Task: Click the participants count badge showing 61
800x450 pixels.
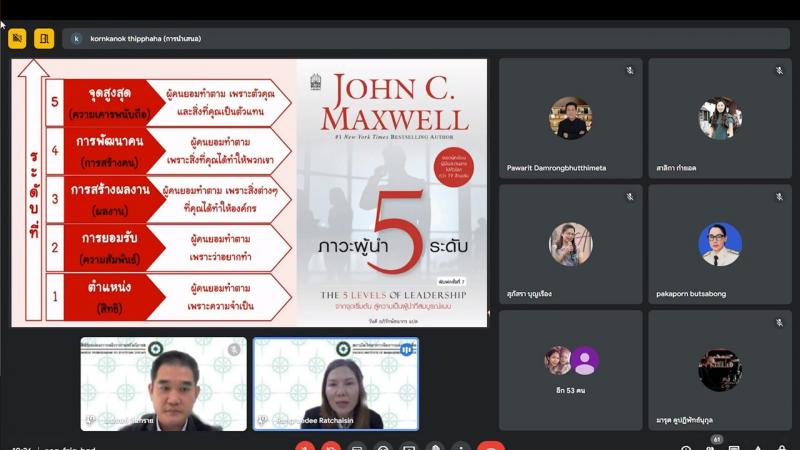Action: tap(716, 439)
